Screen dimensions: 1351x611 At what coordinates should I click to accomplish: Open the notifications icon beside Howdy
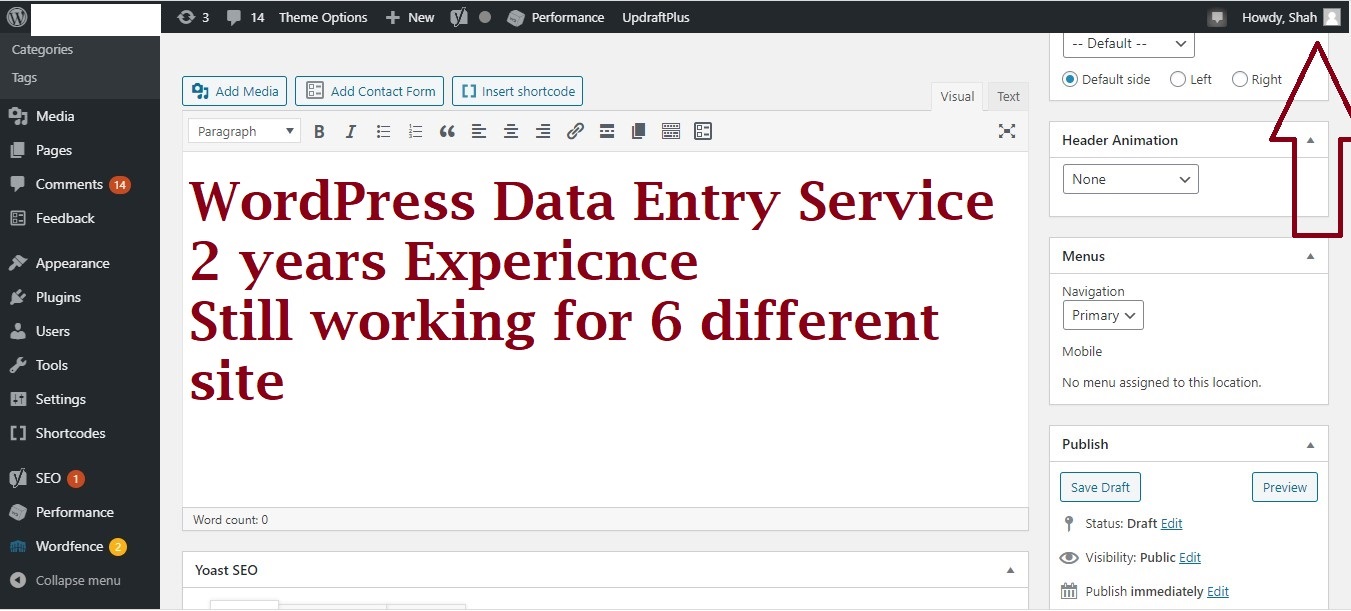[x=1217, y=17]
